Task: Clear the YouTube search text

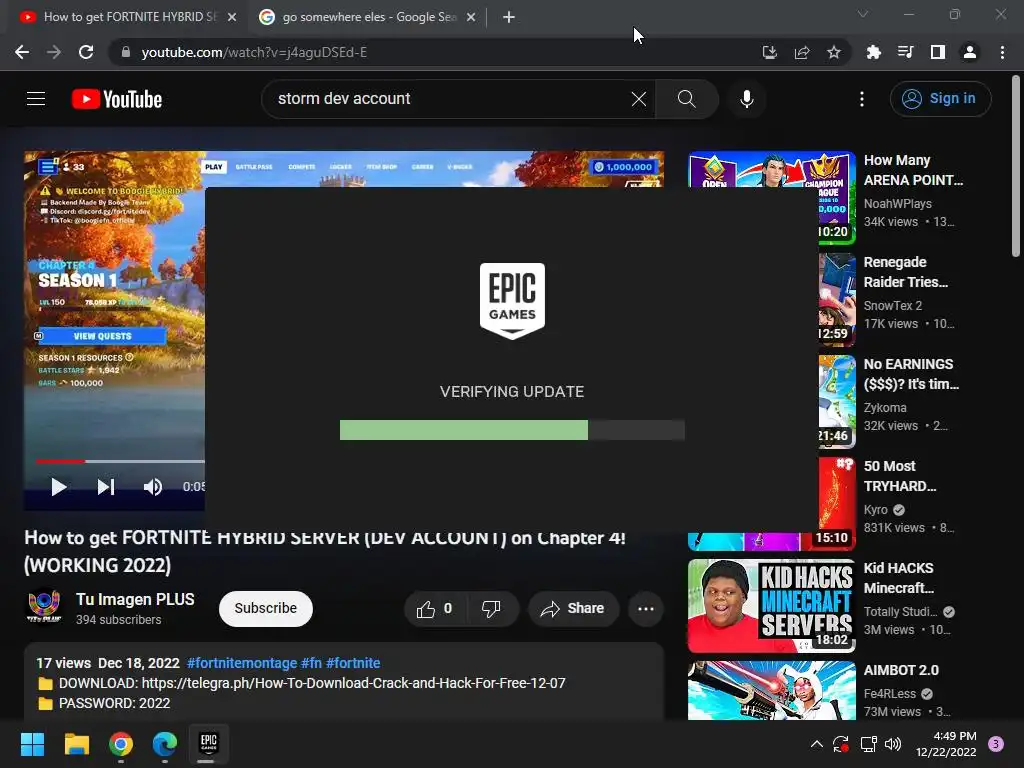Action: [639, 99]
